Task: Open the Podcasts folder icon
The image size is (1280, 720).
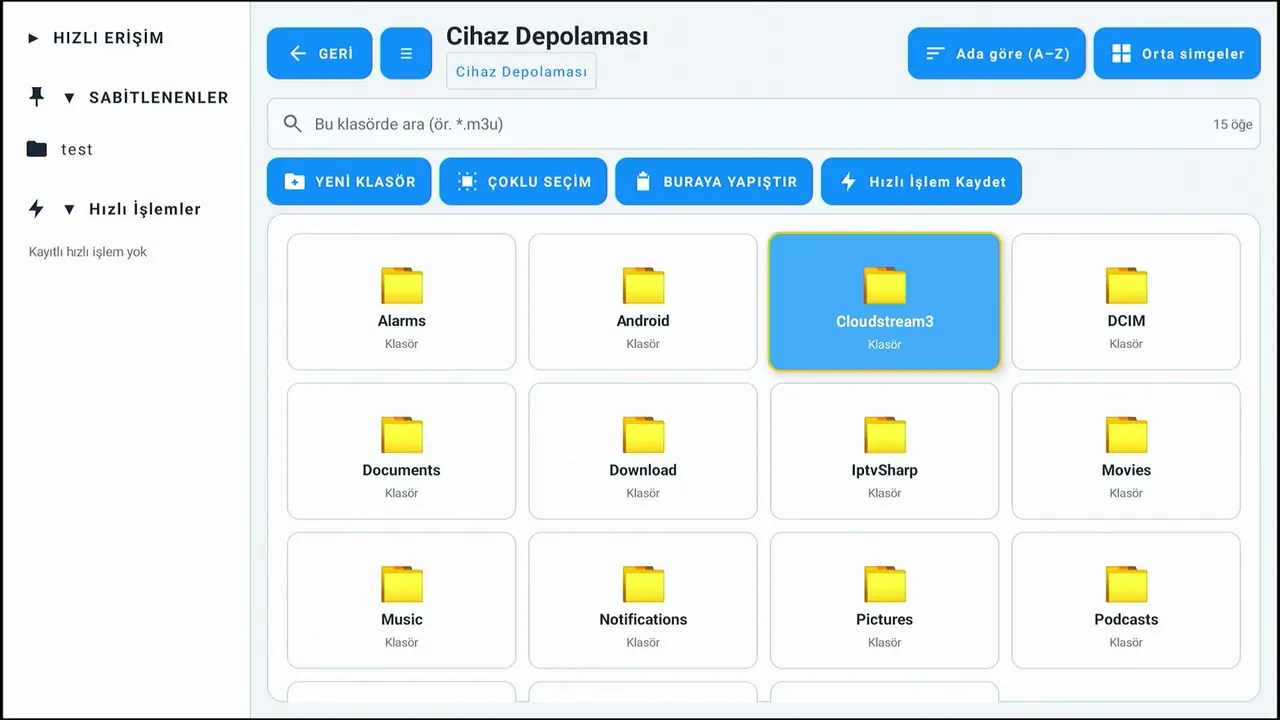Action: coord(1126,584)
